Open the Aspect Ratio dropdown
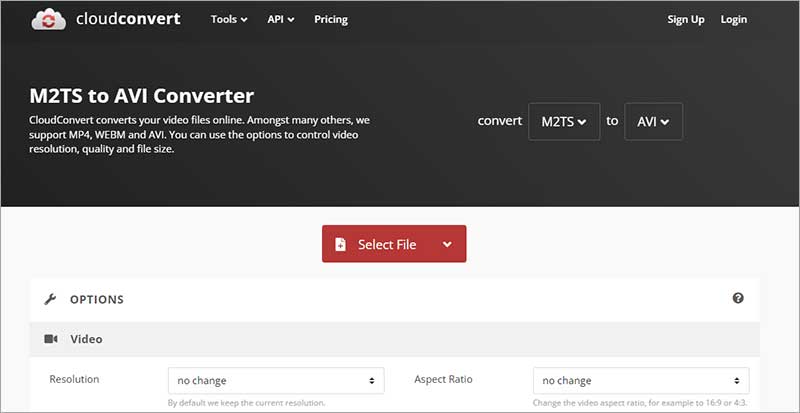The height and width of the screenshot is (413, 800). pos(641,380)
